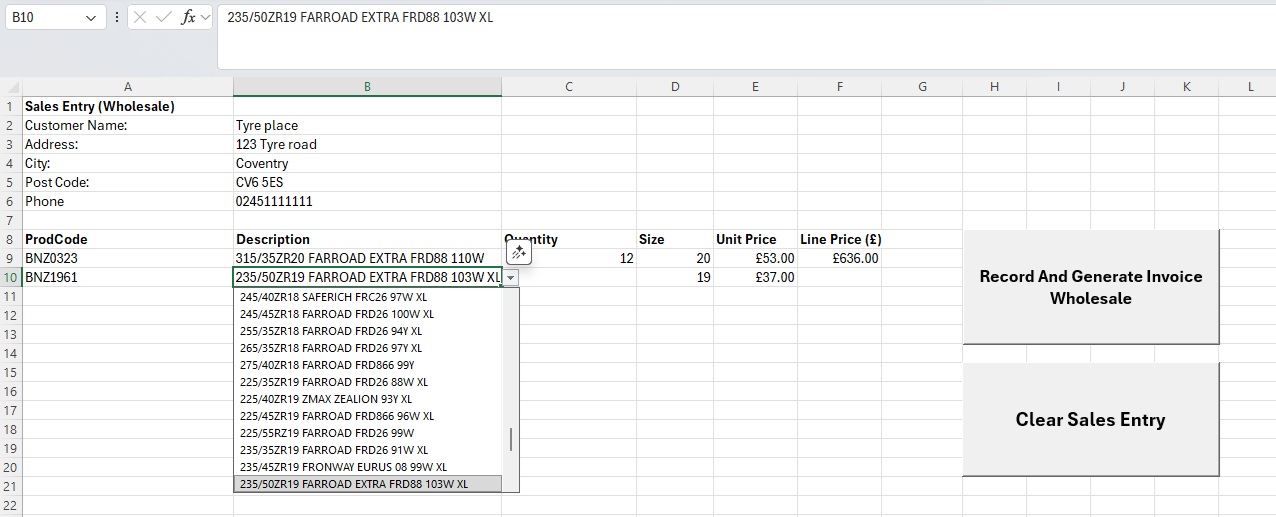Screen dimensions: 1276x517
Task: Expand the formula bar options chevron
Action: click(205, 18)
